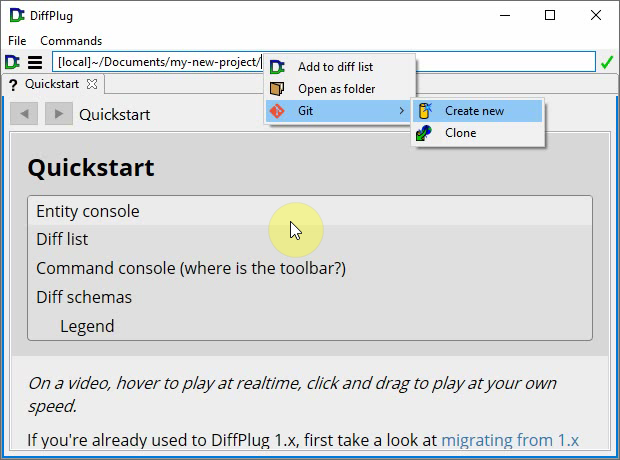Expand the Git submenu arrow
The height and width of the screenshot is (460, 620).
402,111
